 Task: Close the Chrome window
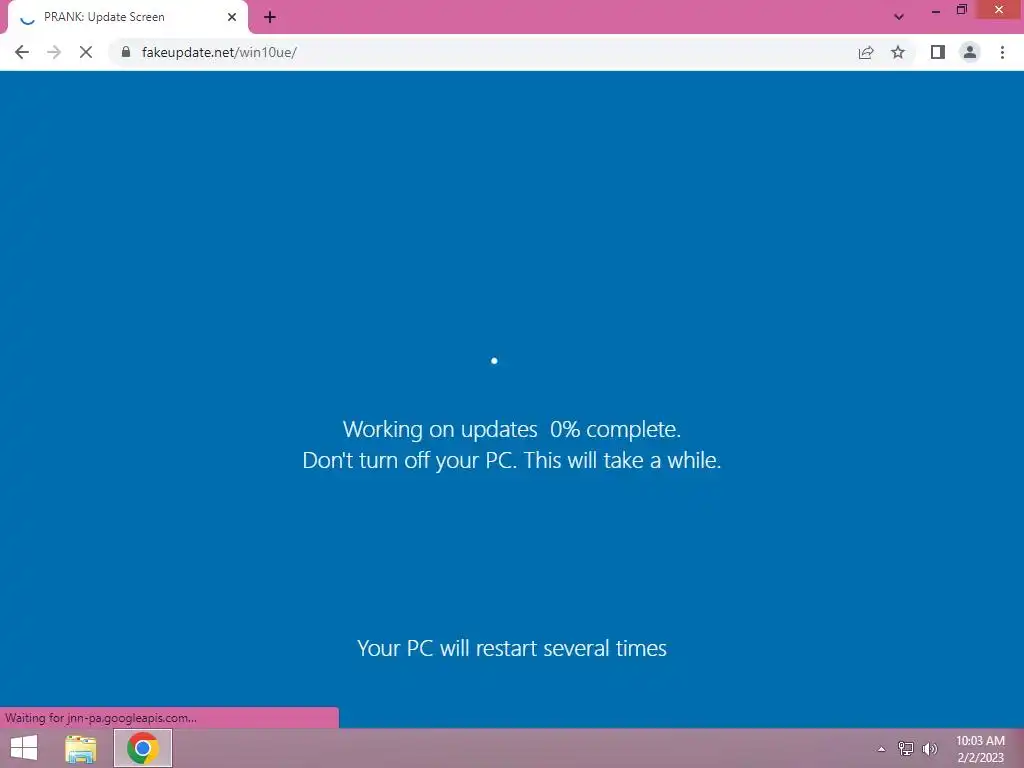pyautogui.click(x=999, y=10)
